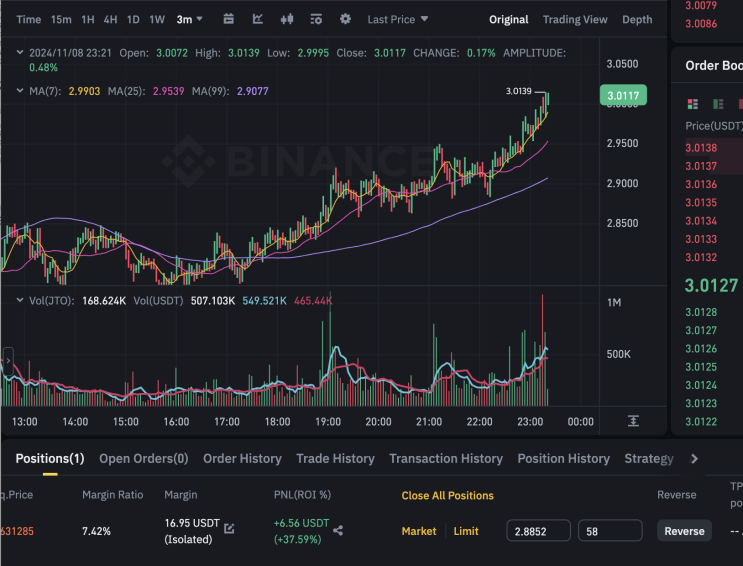Collapse the OHLC date info line
The height and width of the screenshot is (566, 743).
(20, 53)
